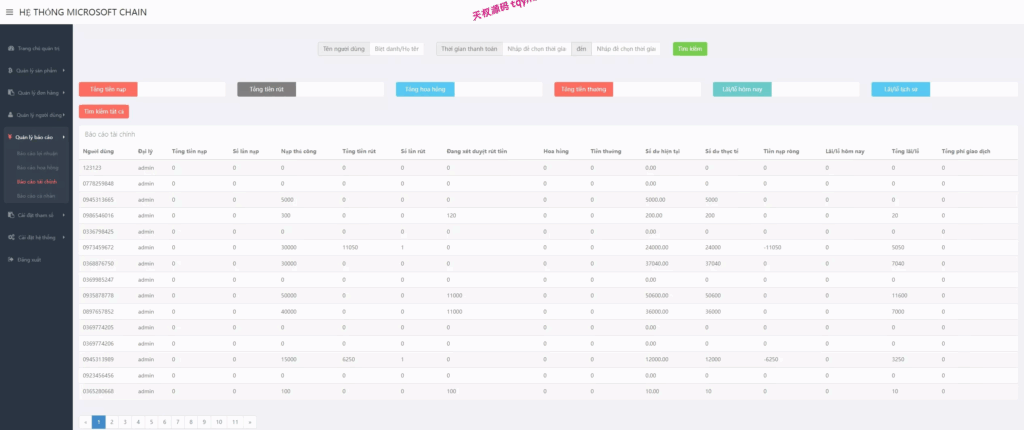Click the user icon for Quản lý người dùng
This screenshot has height=430, width=1024.
(10, 115)
